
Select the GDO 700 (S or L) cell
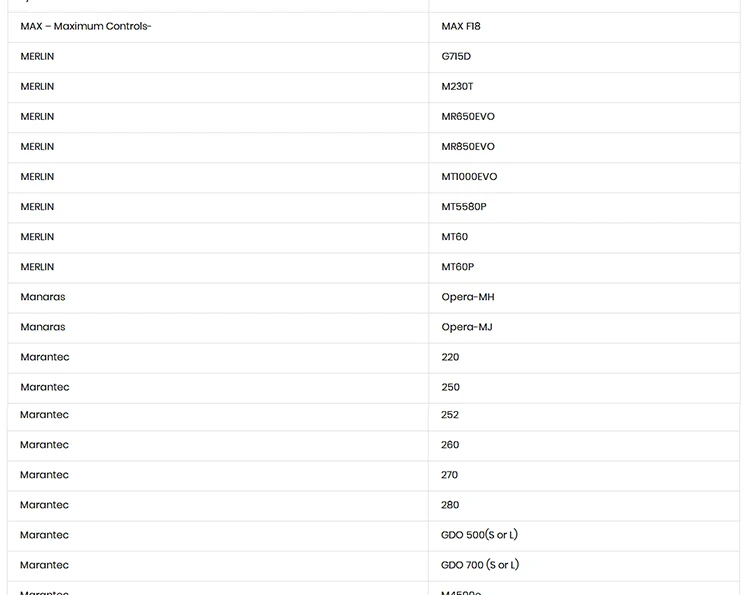[x=584, y=566]
